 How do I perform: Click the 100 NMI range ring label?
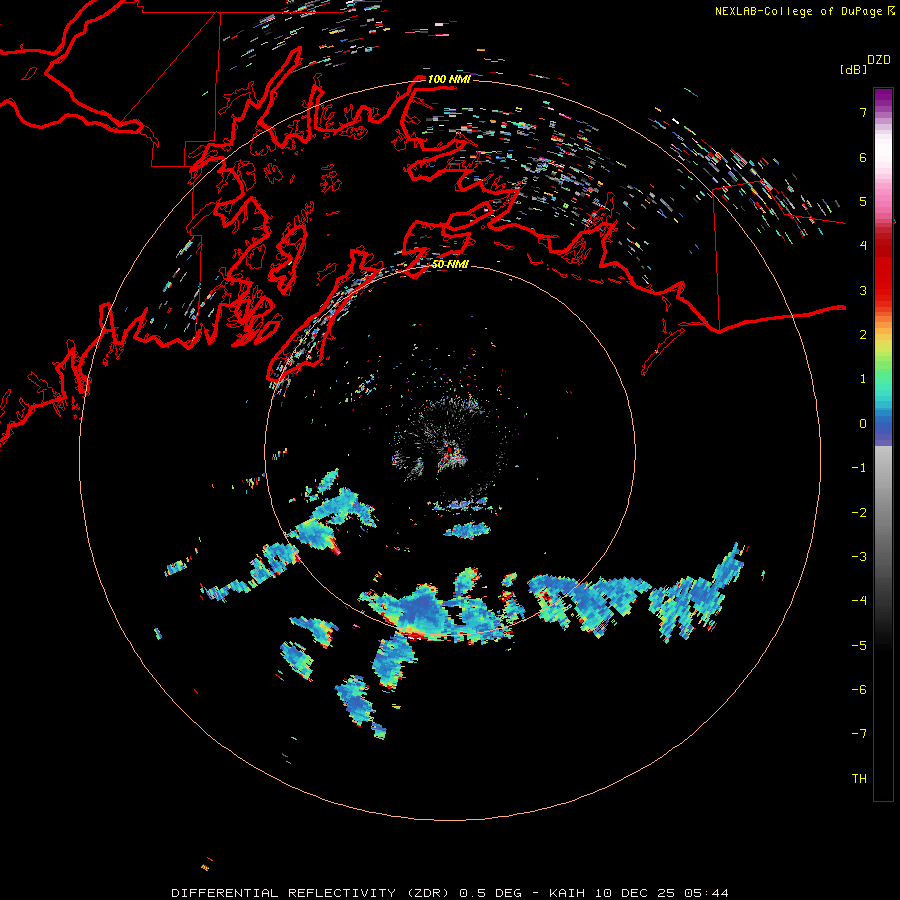click(449, 79)
